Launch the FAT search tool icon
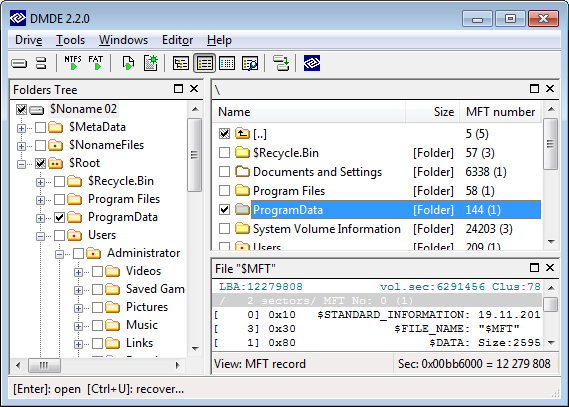Image resolution: width=569 pixels, height=407 pixels. (x=96, y=63)
